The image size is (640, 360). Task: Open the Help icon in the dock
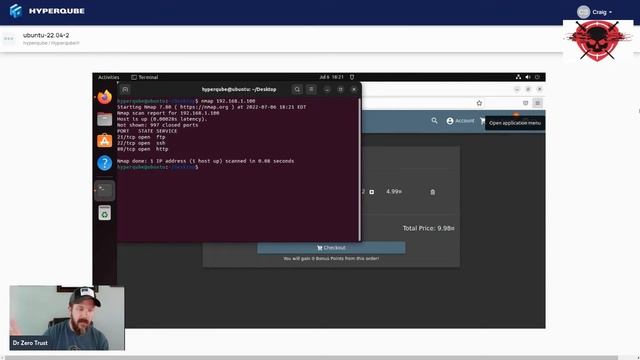pos(105,163)
